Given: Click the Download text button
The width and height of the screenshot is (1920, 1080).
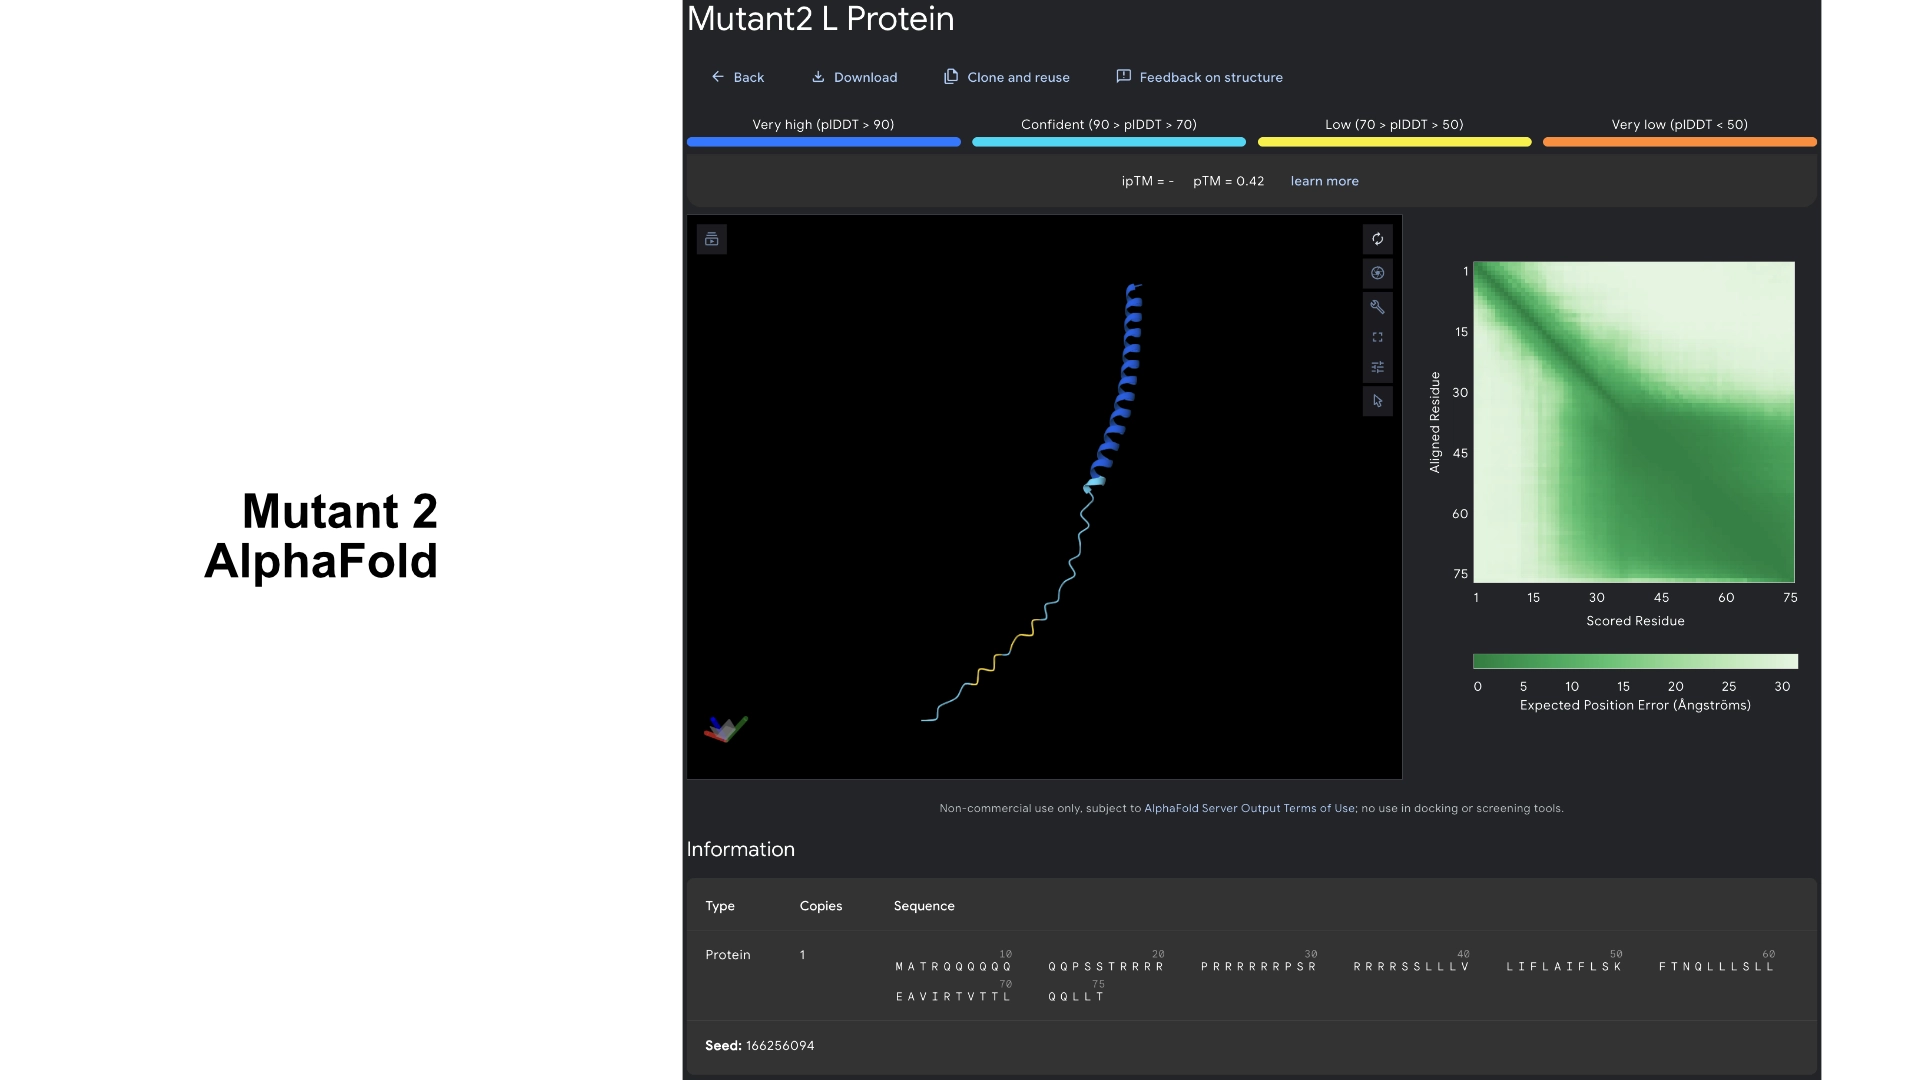Looking at the screenshot, I should (x=866, y=77).
